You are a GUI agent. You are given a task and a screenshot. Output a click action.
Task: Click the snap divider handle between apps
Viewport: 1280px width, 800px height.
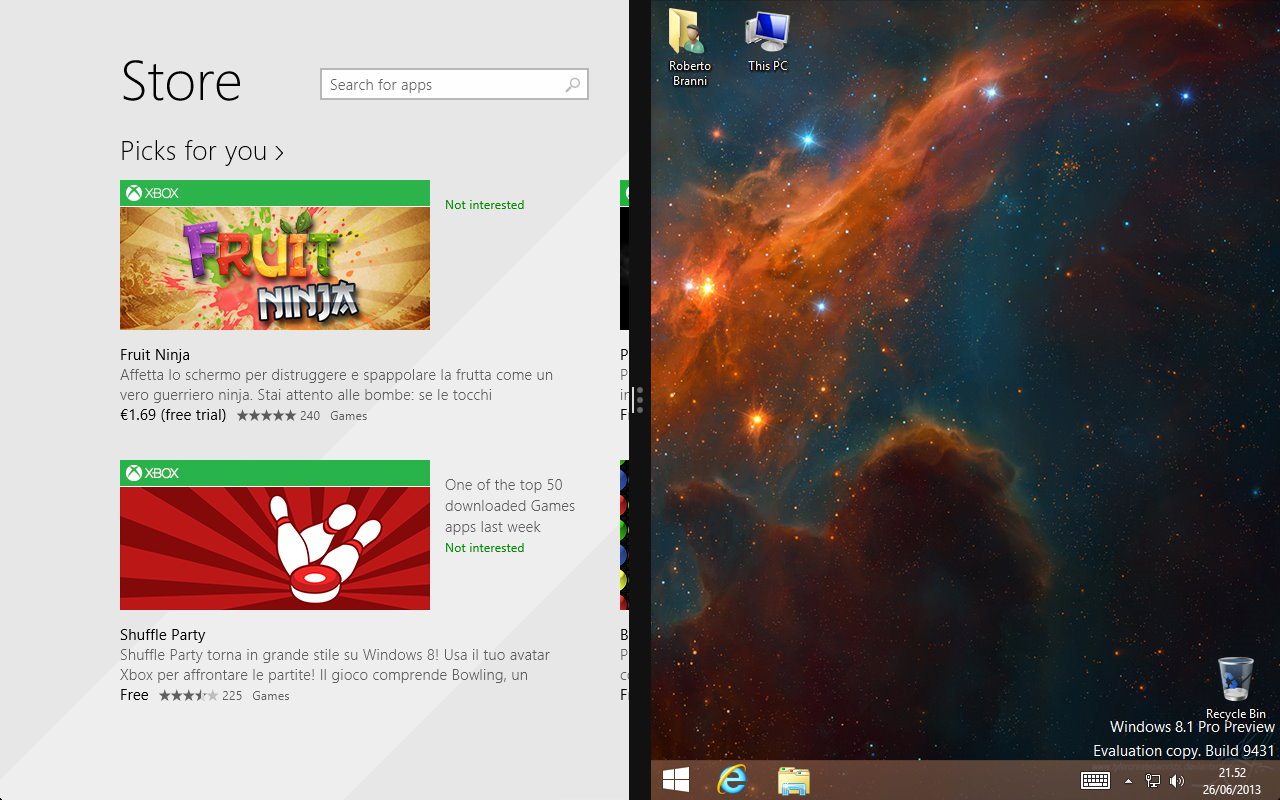[x=640, y=400]
